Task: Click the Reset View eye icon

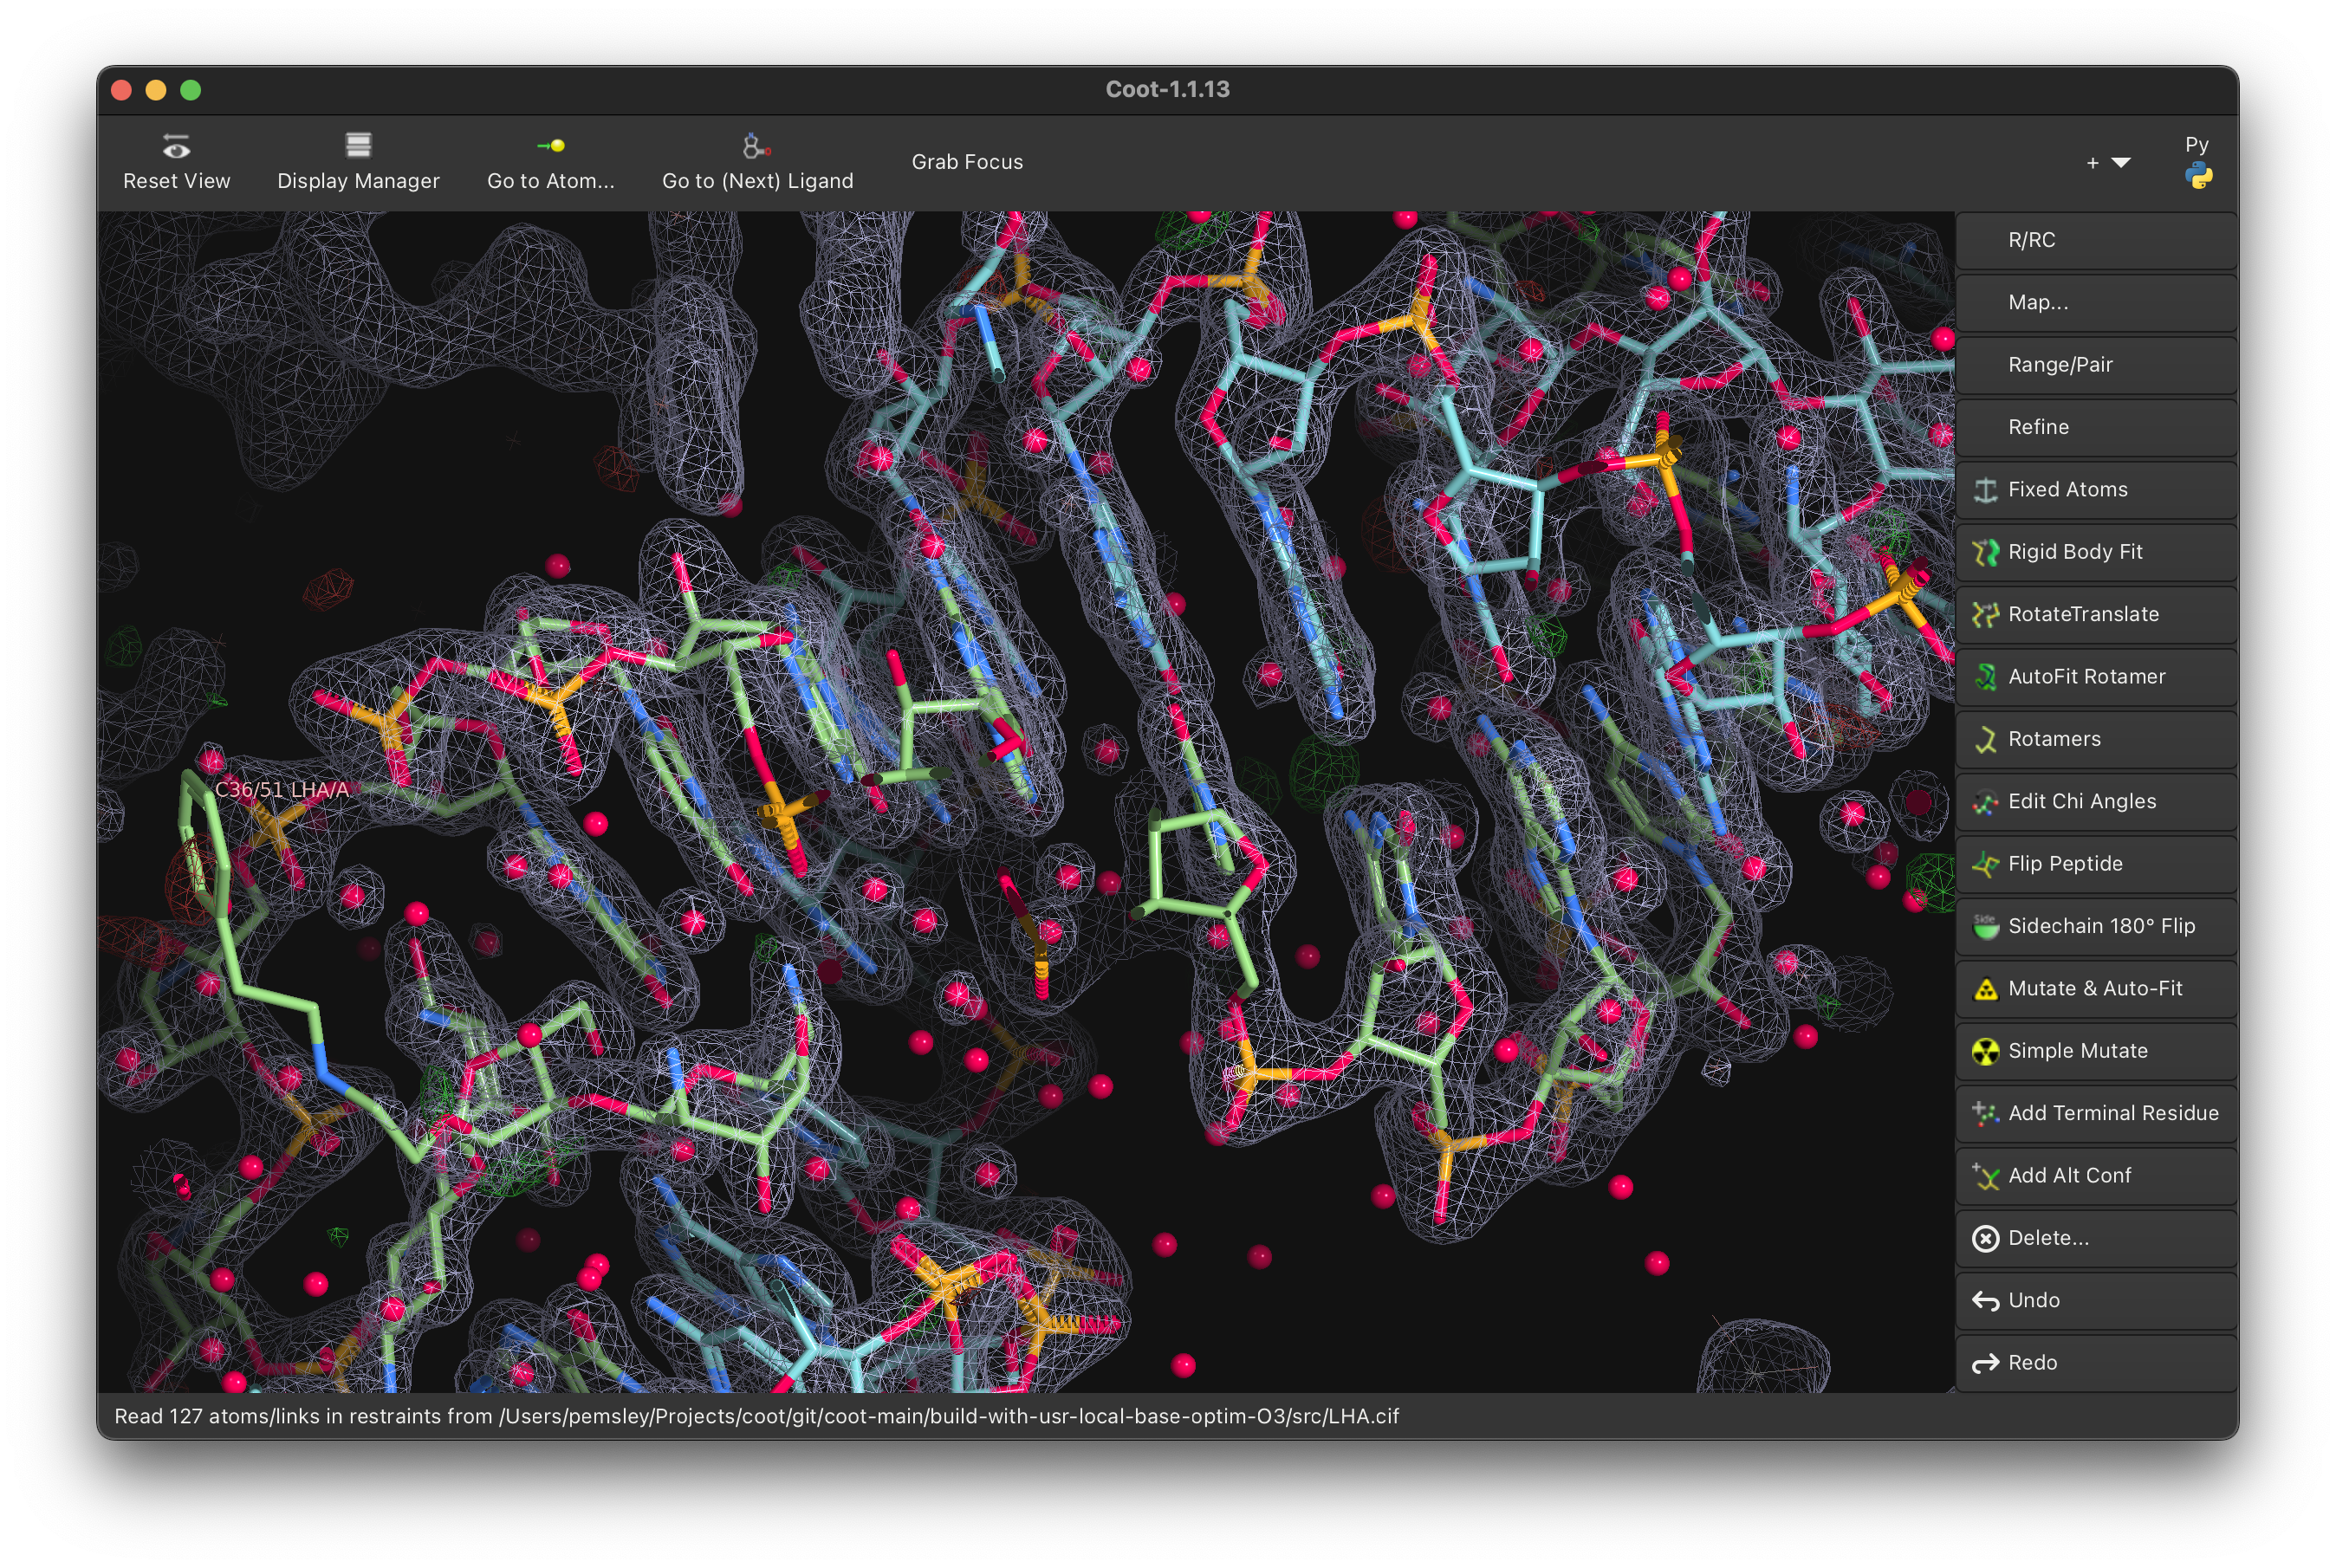Action: tap(176, 148)
